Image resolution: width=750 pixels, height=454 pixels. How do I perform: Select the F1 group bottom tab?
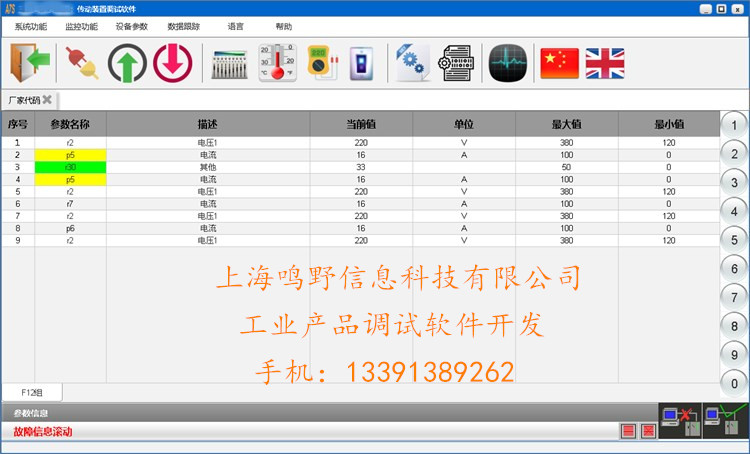[32, 393]
